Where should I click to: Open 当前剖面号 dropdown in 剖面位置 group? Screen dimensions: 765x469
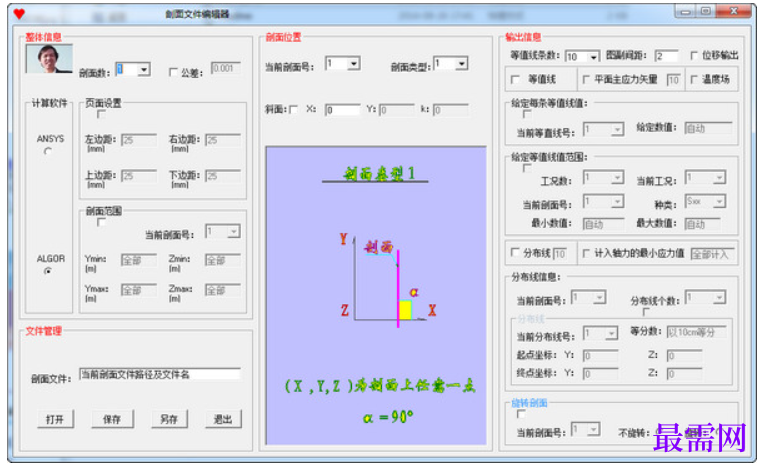(354, 63)
